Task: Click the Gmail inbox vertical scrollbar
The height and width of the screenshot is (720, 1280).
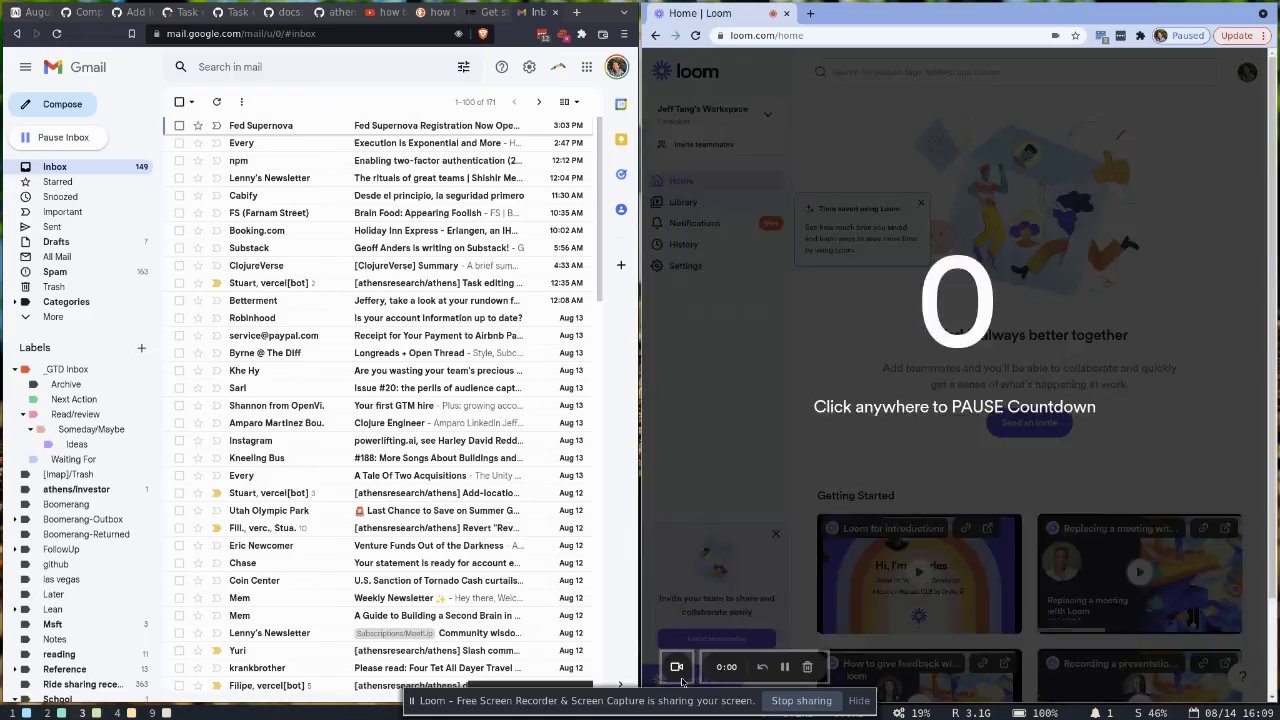Action: coord(601,210)
